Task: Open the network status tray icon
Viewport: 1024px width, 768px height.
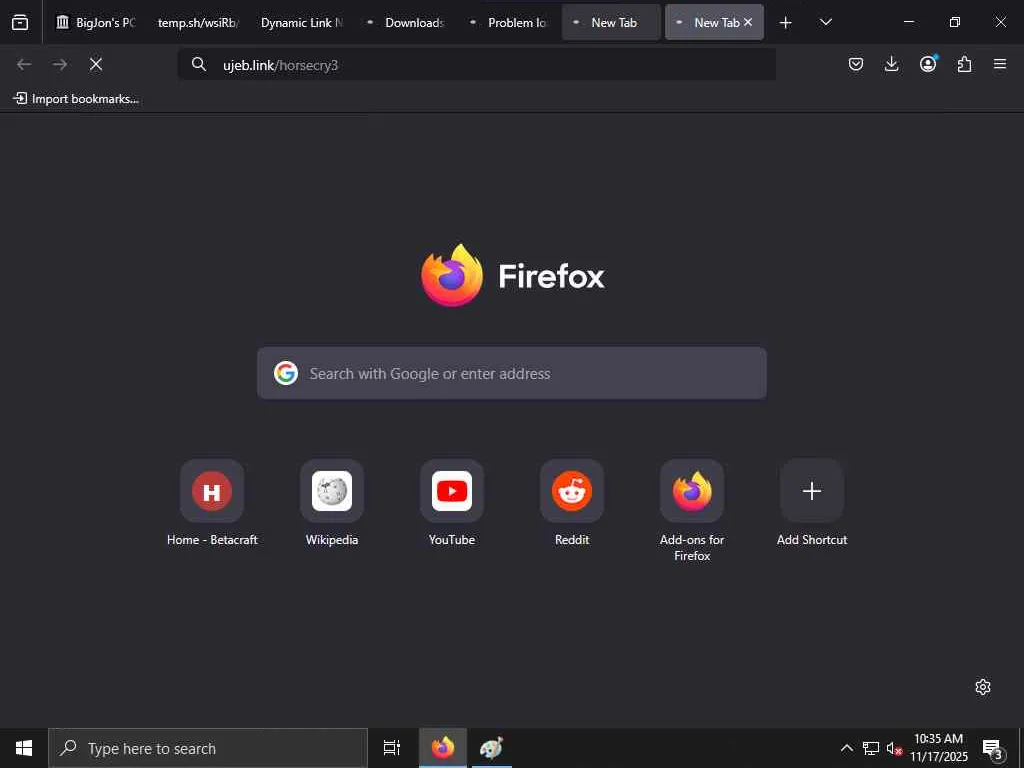Action: pyautogui.click(x=871, y=748)
